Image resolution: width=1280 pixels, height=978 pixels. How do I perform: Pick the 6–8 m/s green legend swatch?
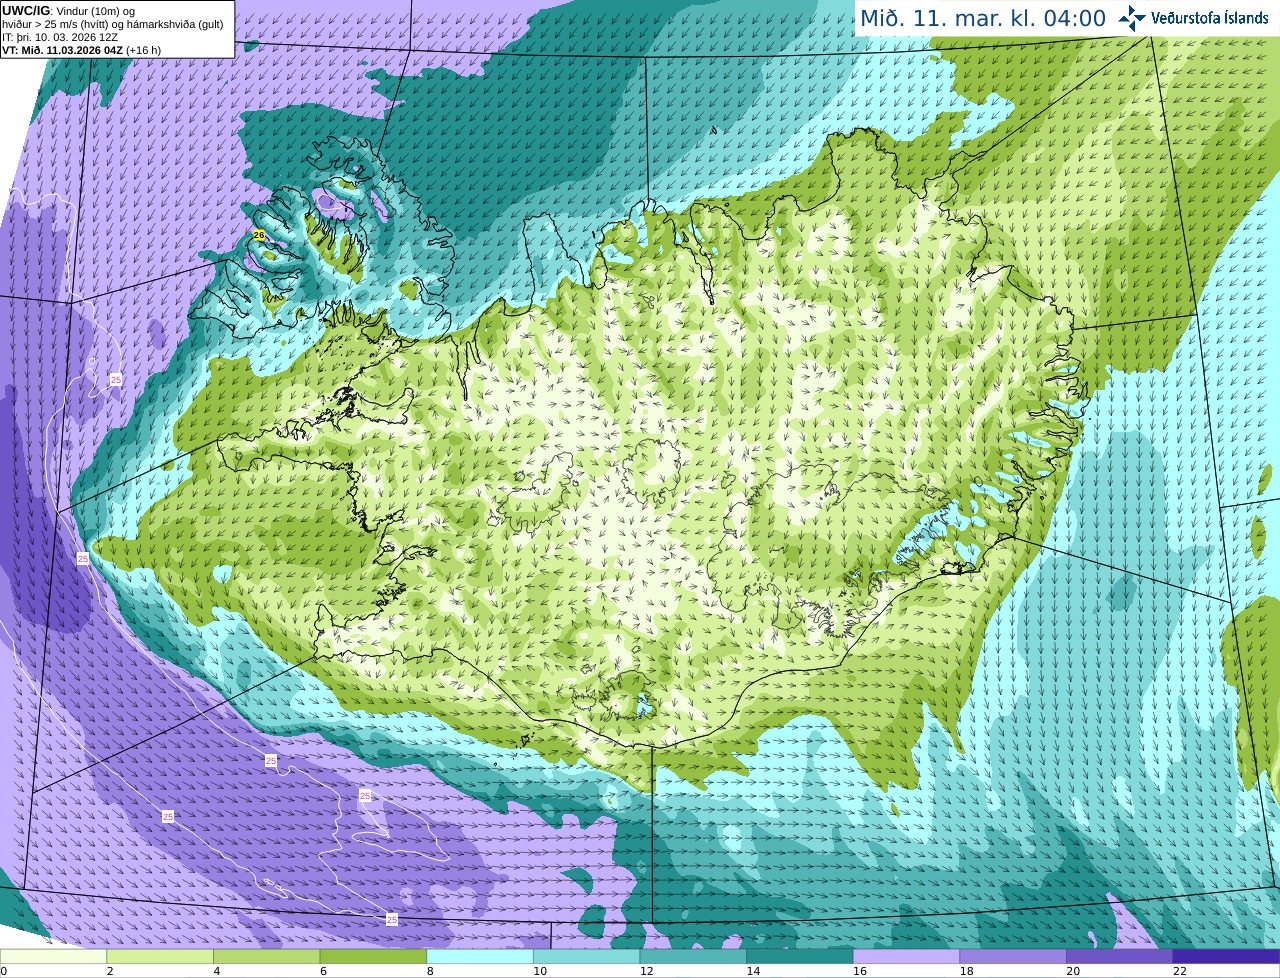click(x=373, y=957)
